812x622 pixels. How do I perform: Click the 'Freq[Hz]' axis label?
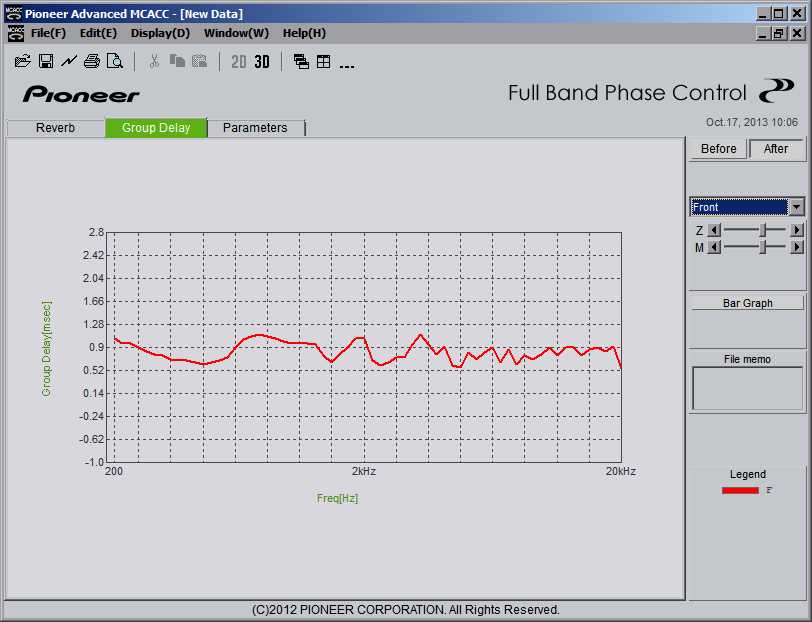click(x=337, y=498)
